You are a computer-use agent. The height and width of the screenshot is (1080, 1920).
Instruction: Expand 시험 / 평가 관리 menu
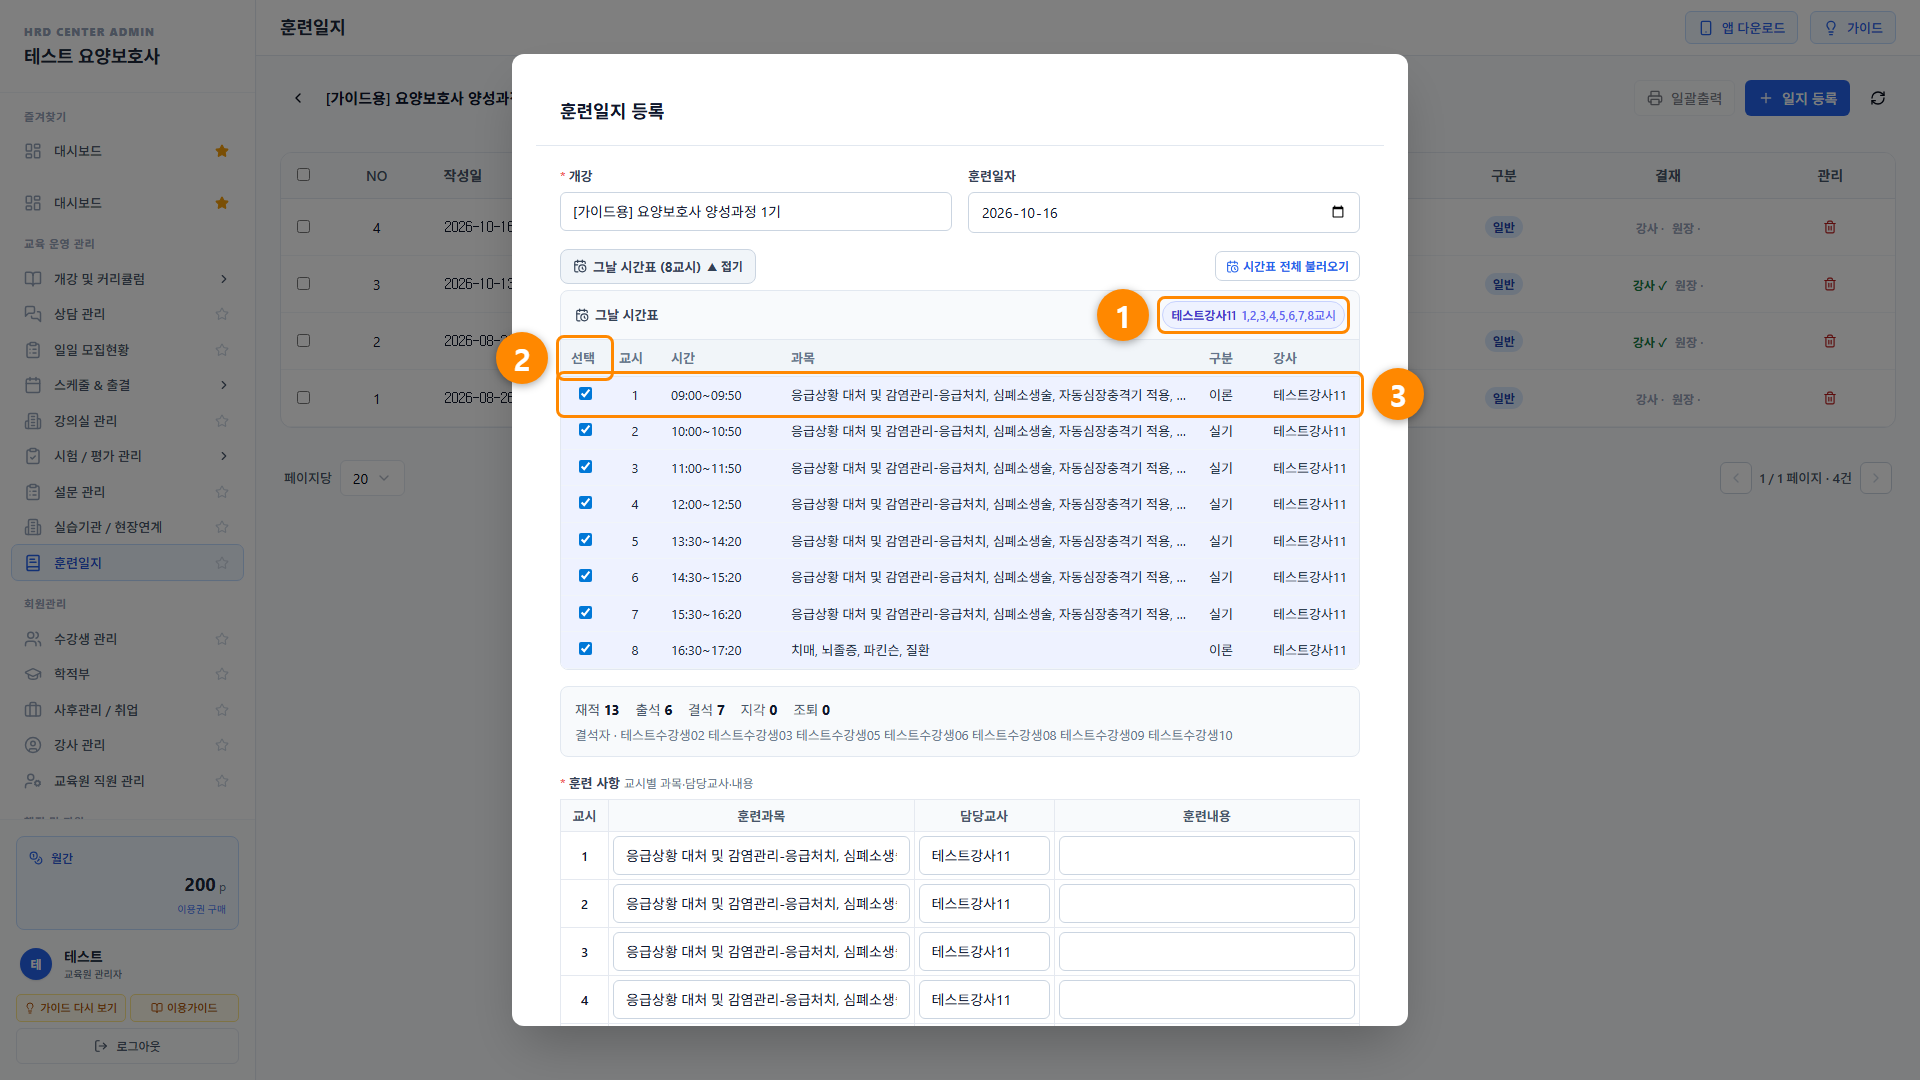point(127,456)
